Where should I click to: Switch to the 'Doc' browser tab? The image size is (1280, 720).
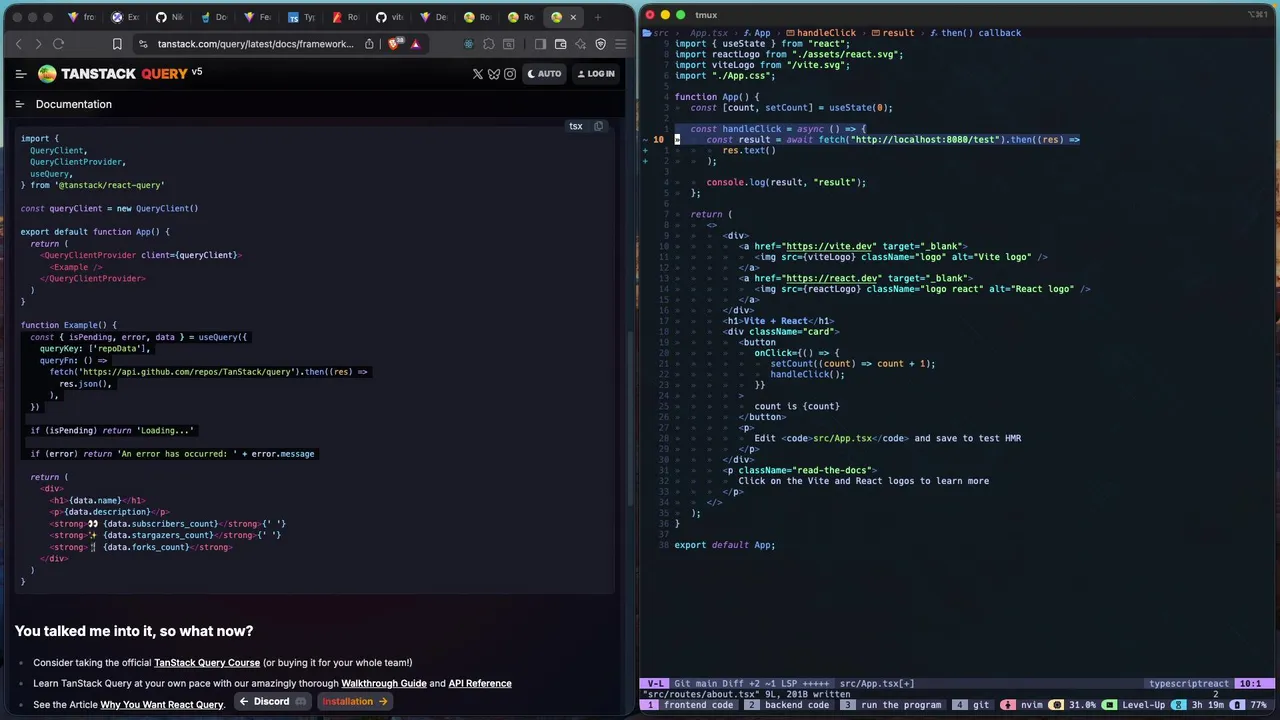(213, 17)
